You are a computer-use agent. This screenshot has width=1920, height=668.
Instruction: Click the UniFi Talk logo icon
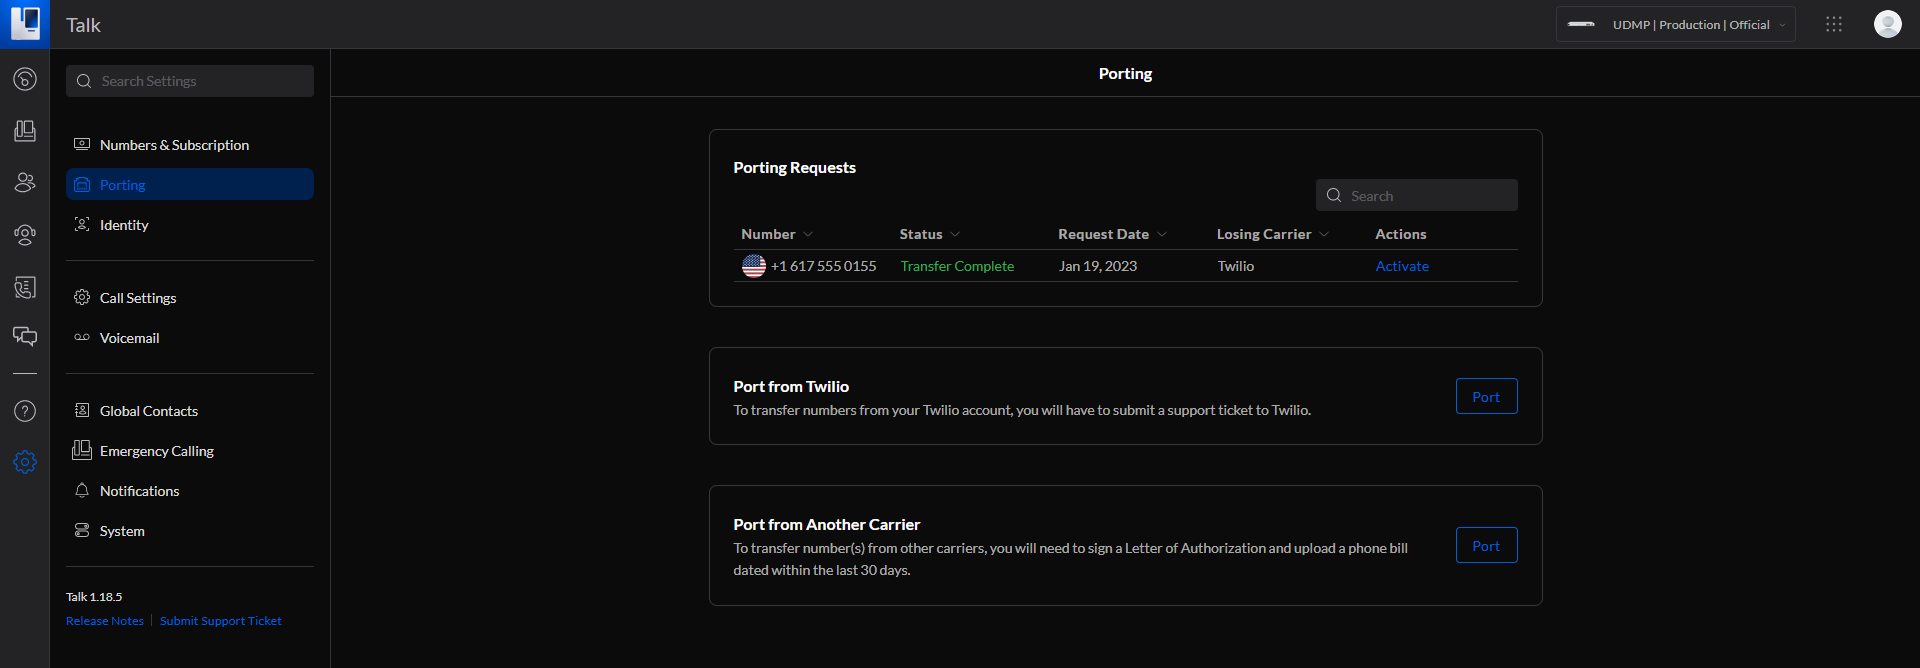pos(25,24)
